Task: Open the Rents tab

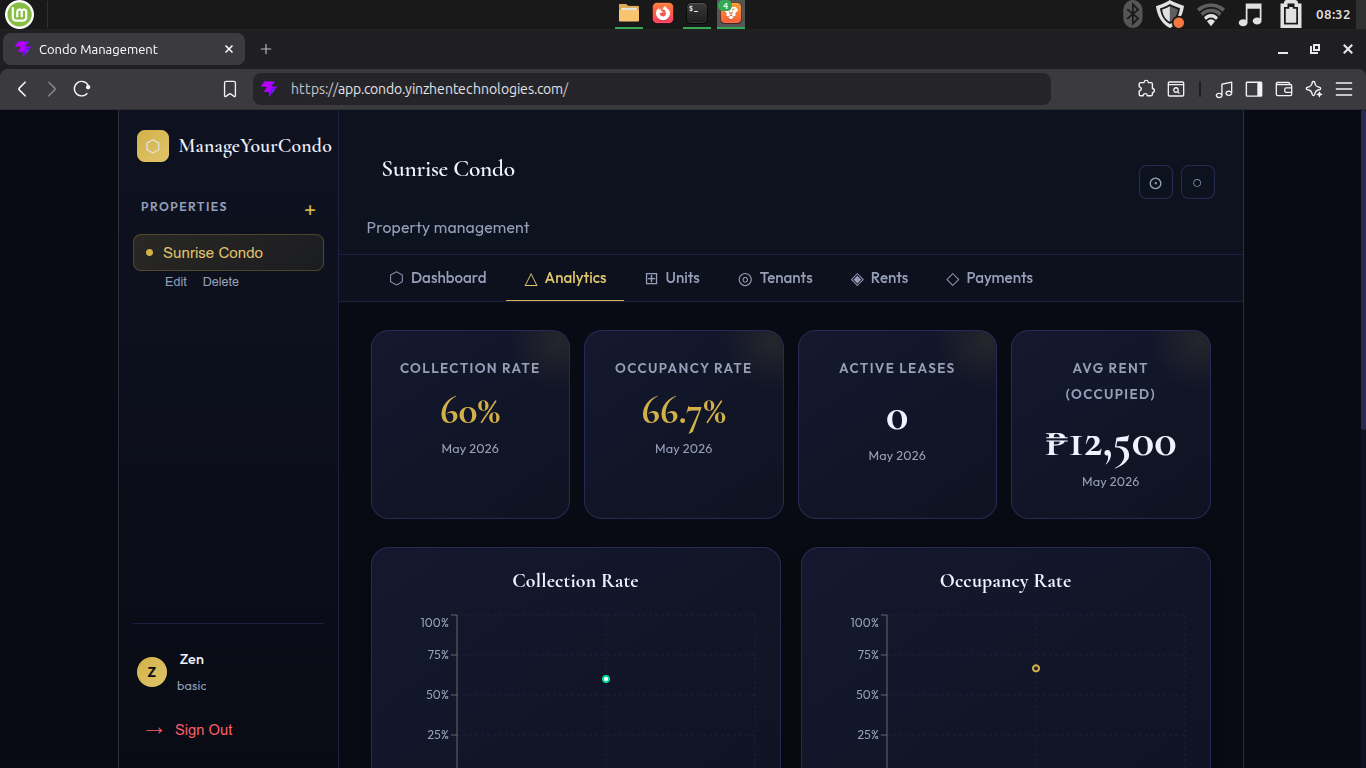Action: [879, 278]
